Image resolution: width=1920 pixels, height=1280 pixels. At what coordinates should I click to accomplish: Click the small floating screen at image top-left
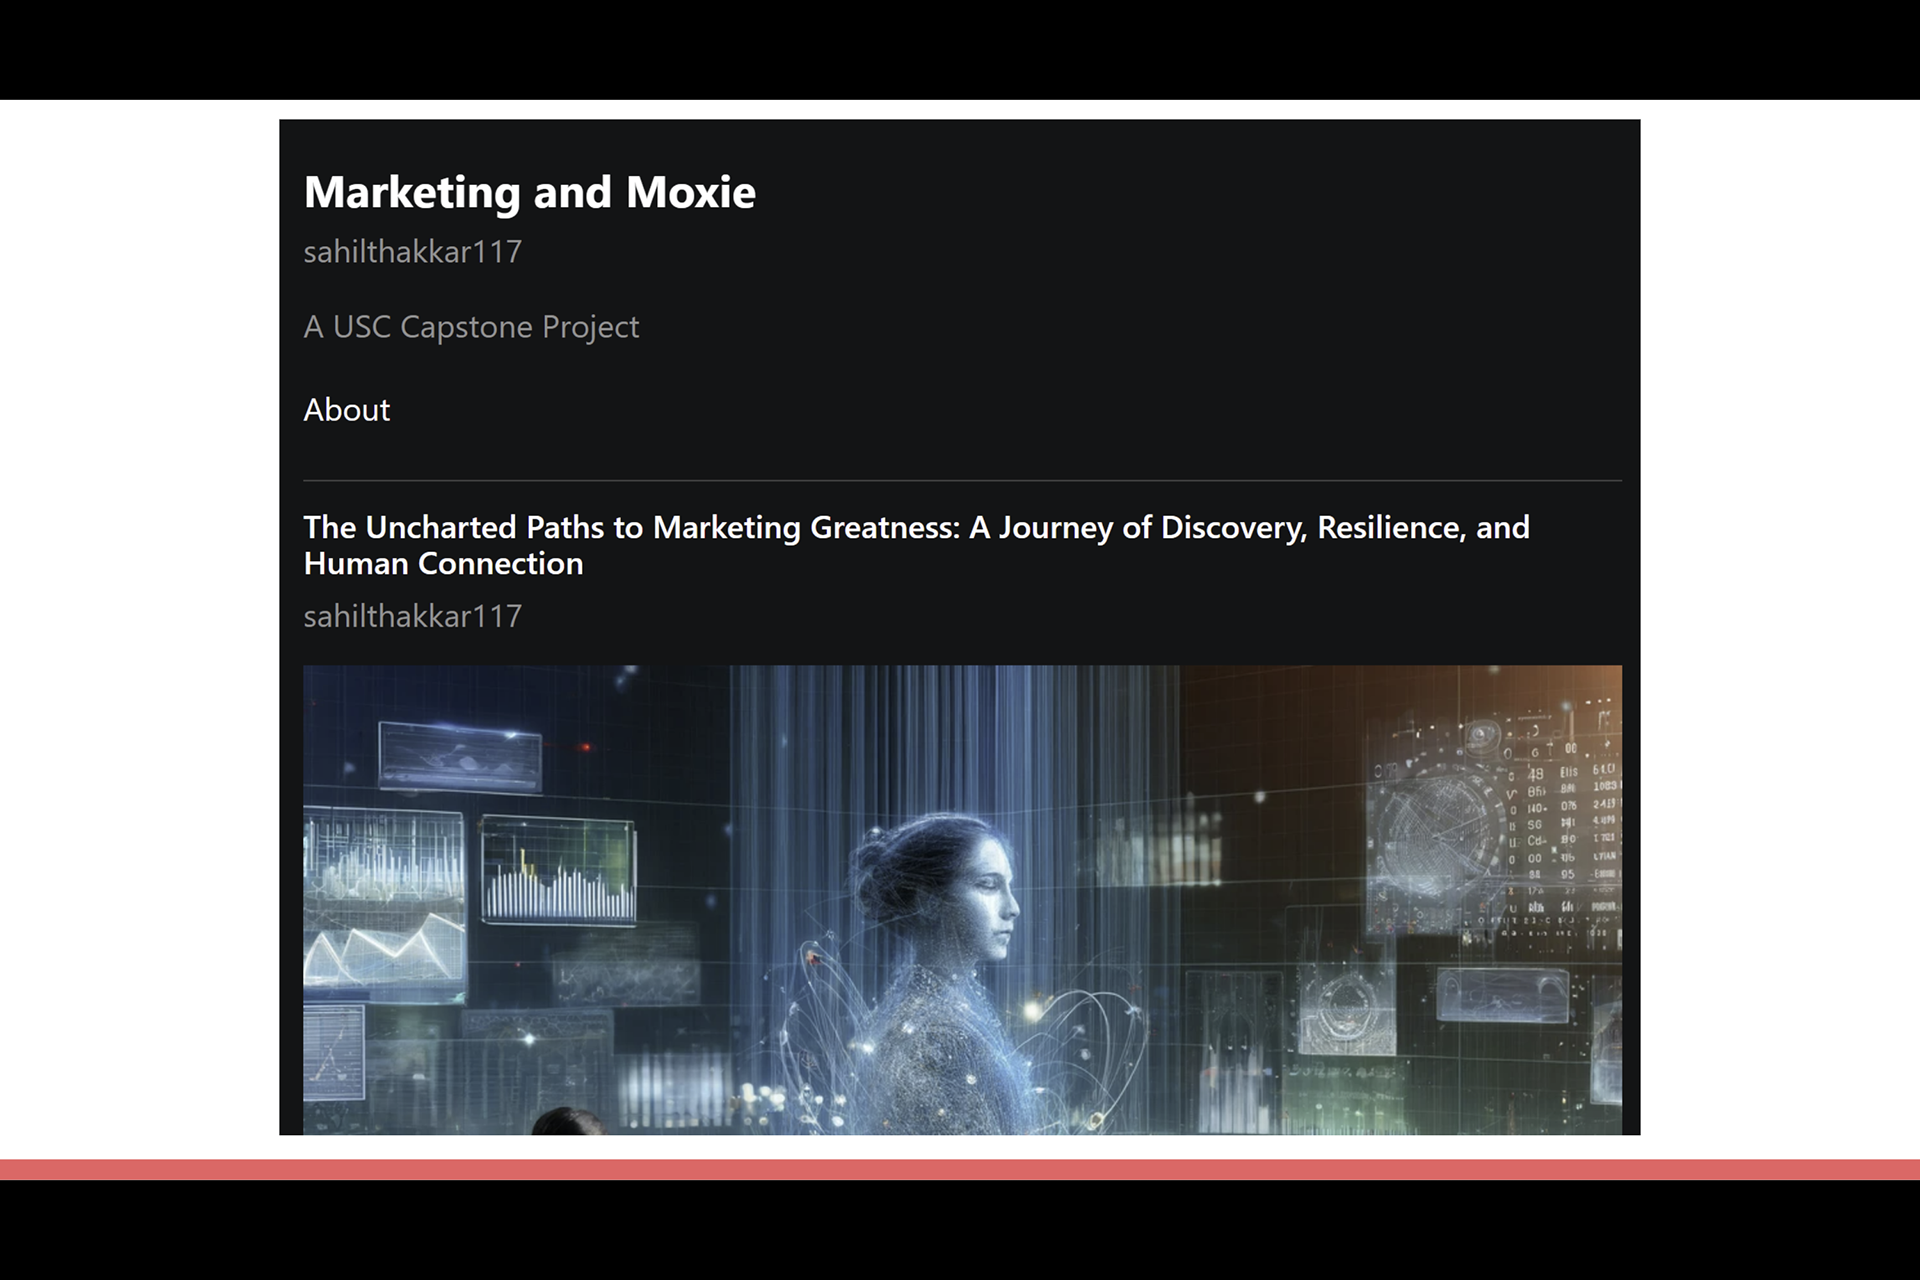[x=460, y=757]
